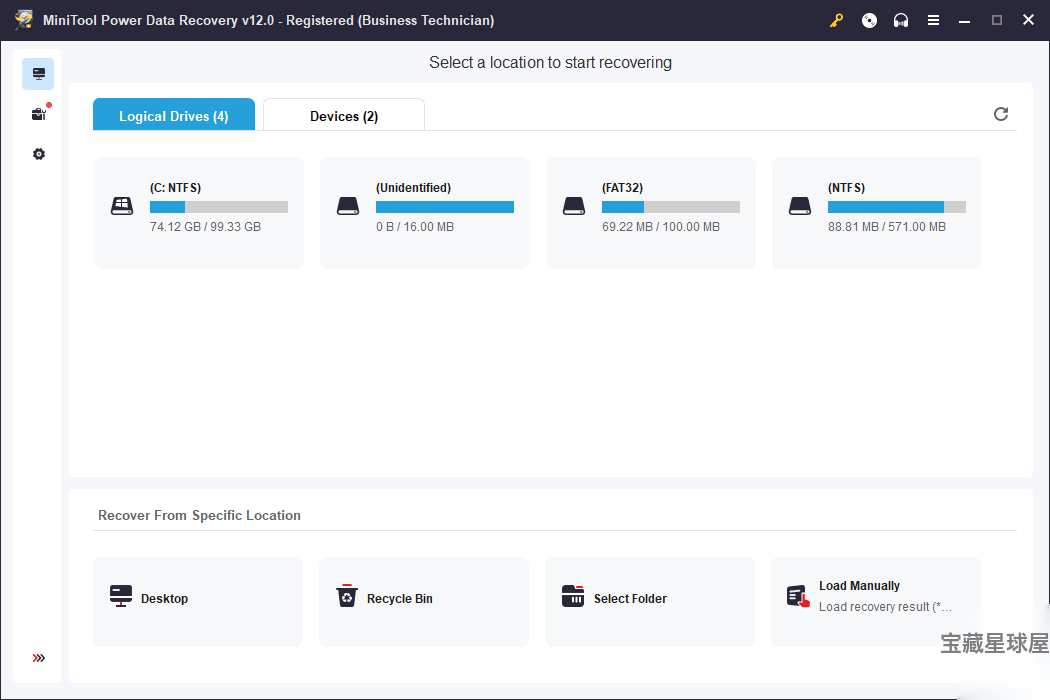Click the Load Manually icon

(798, 596)
